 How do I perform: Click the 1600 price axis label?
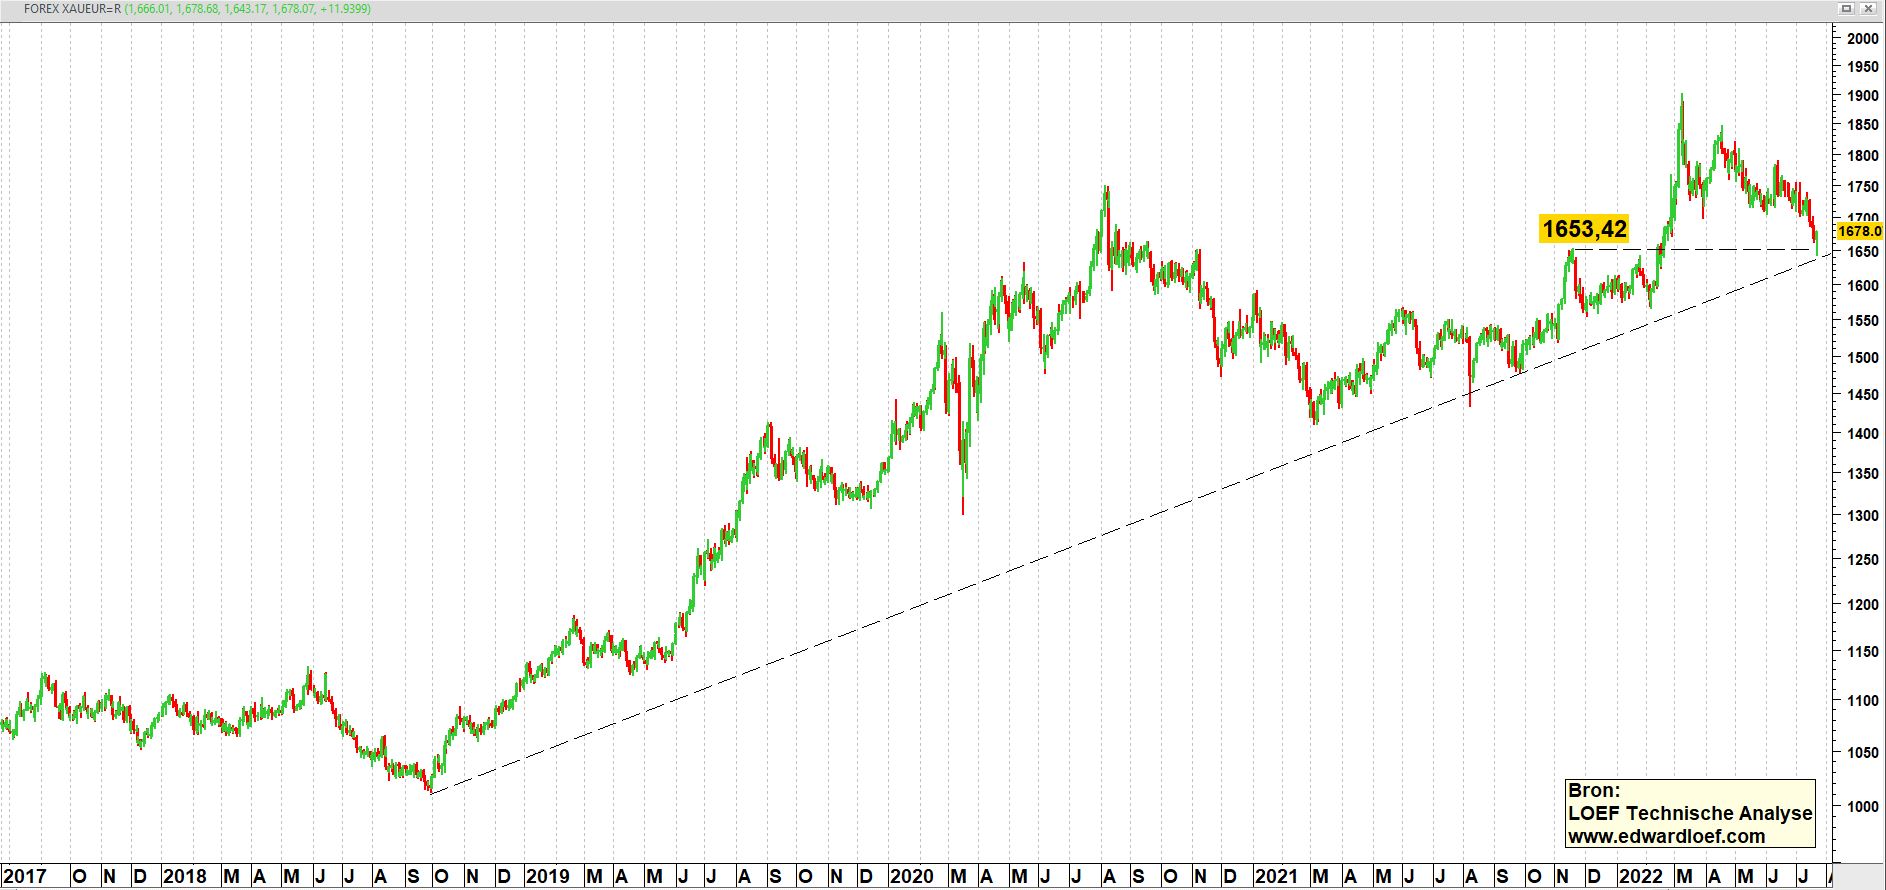click(x=1863, y=286)
